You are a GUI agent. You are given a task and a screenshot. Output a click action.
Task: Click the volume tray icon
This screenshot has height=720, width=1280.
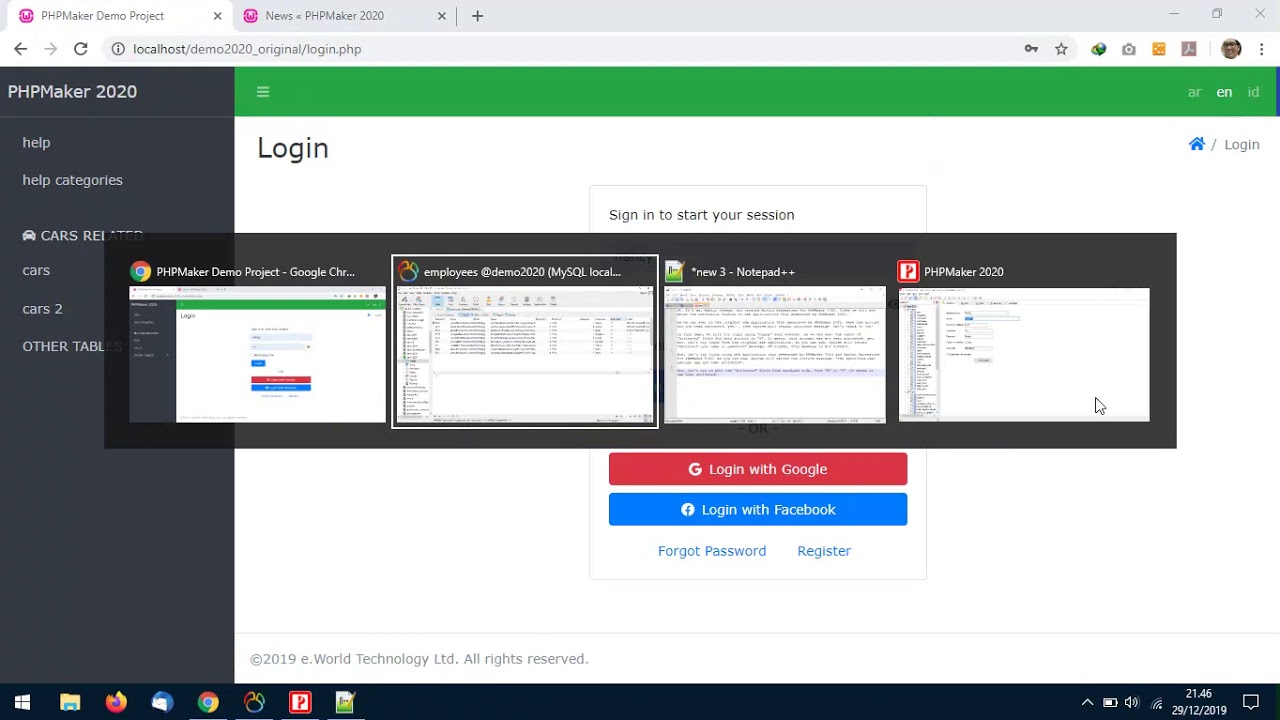pos(1131,702)
